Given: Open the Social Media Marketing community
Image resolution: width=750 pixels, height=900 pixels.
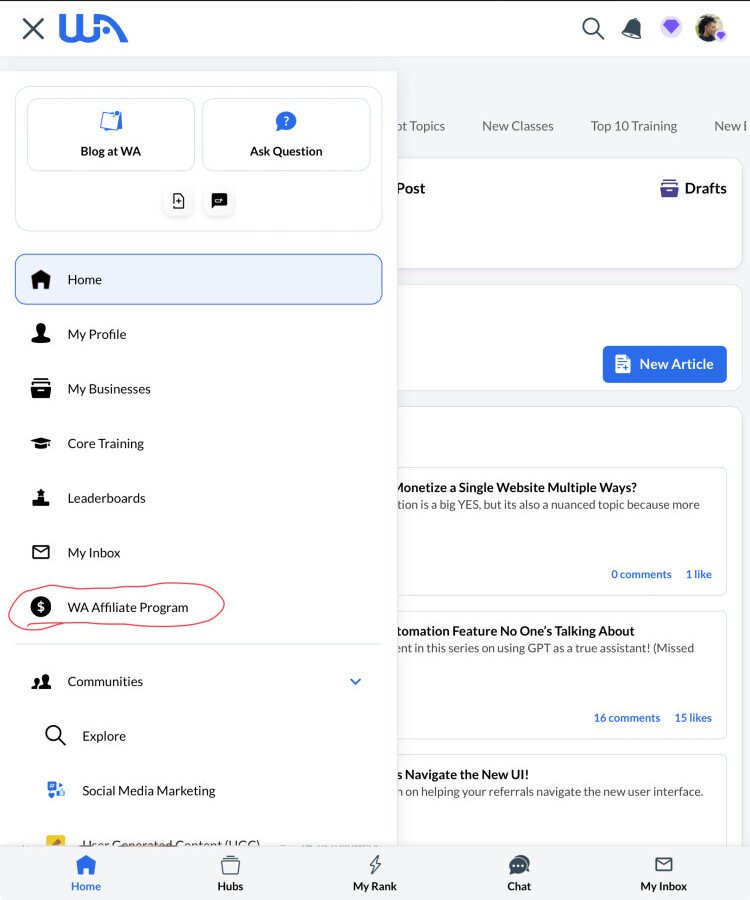Looking at the screenshot, I should [x=149, y=790].
